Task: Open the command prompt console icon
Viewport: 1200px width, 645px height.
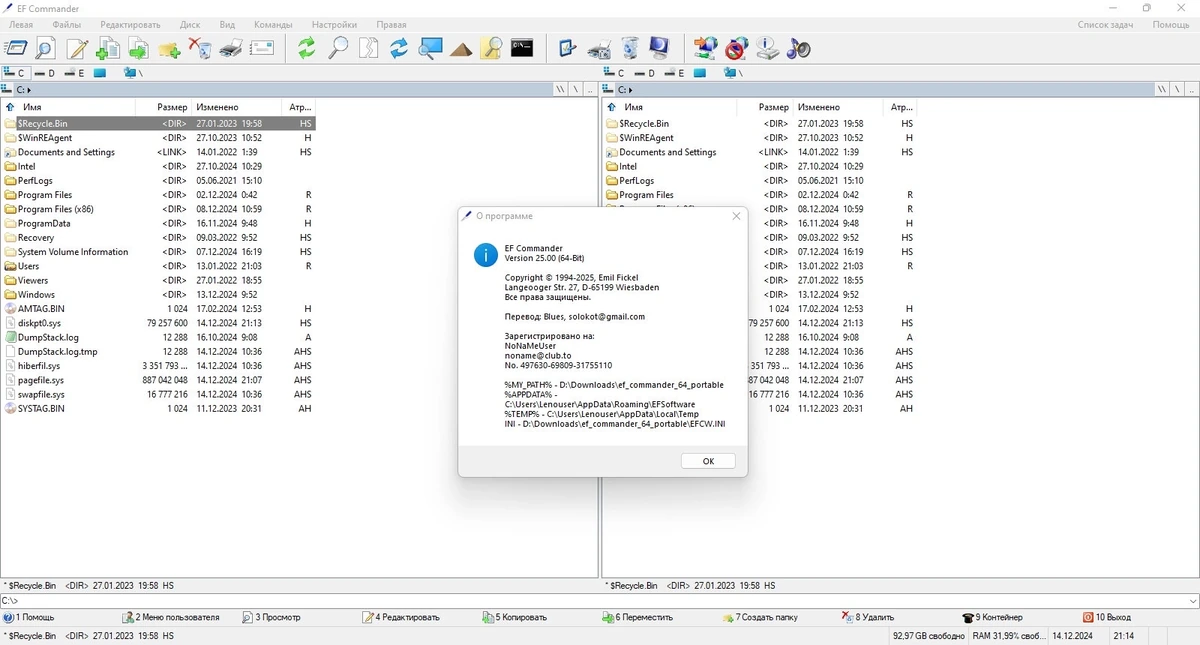Action: coord(522,48)
